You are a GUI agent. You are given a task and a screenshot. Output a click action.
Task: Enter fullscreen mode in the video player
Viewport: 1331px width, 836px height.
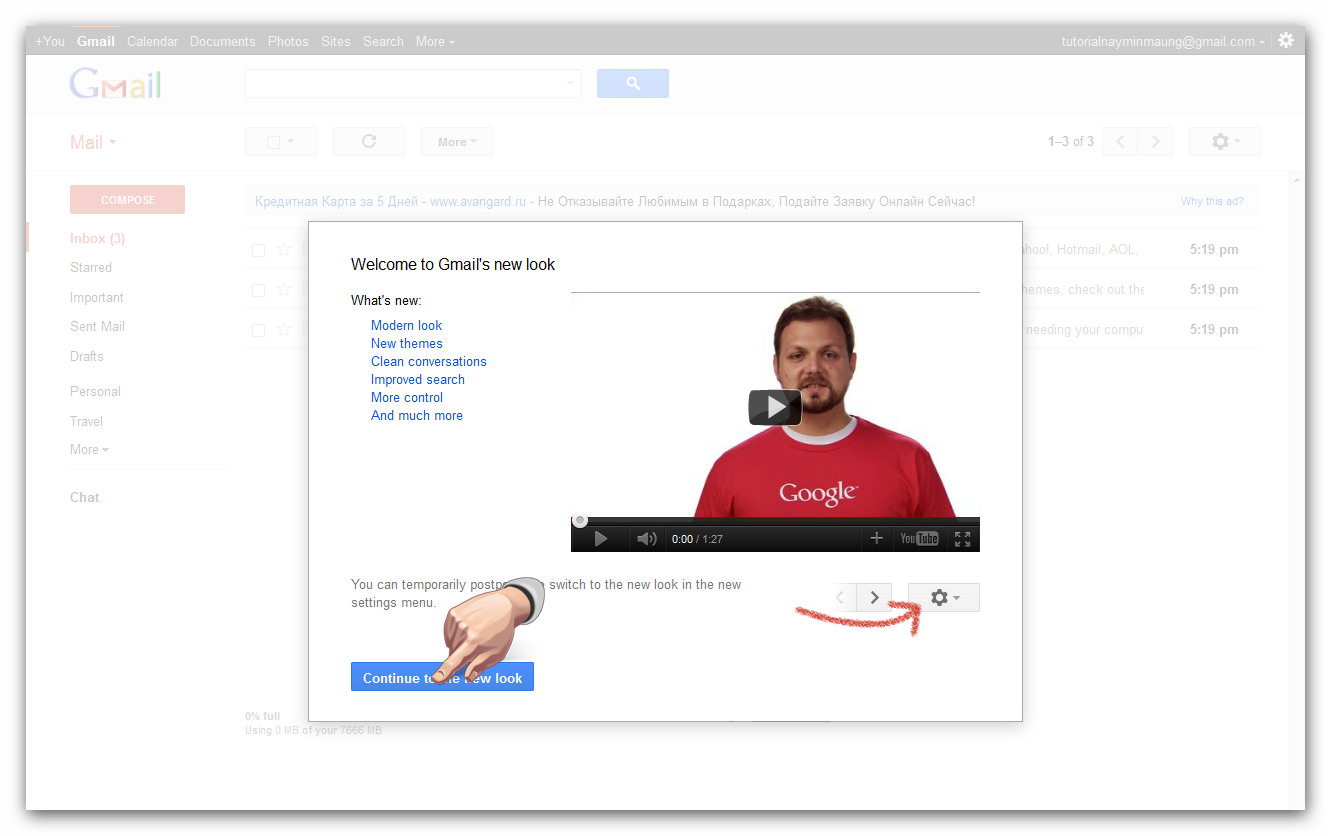962,539
